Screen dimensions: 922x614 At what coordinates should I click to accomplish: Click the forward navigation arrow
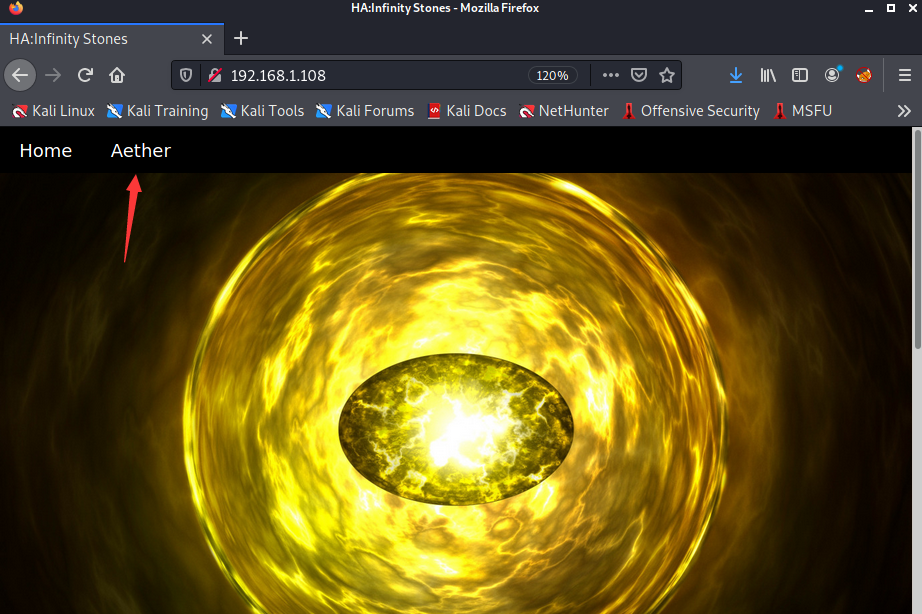(53, 75)
